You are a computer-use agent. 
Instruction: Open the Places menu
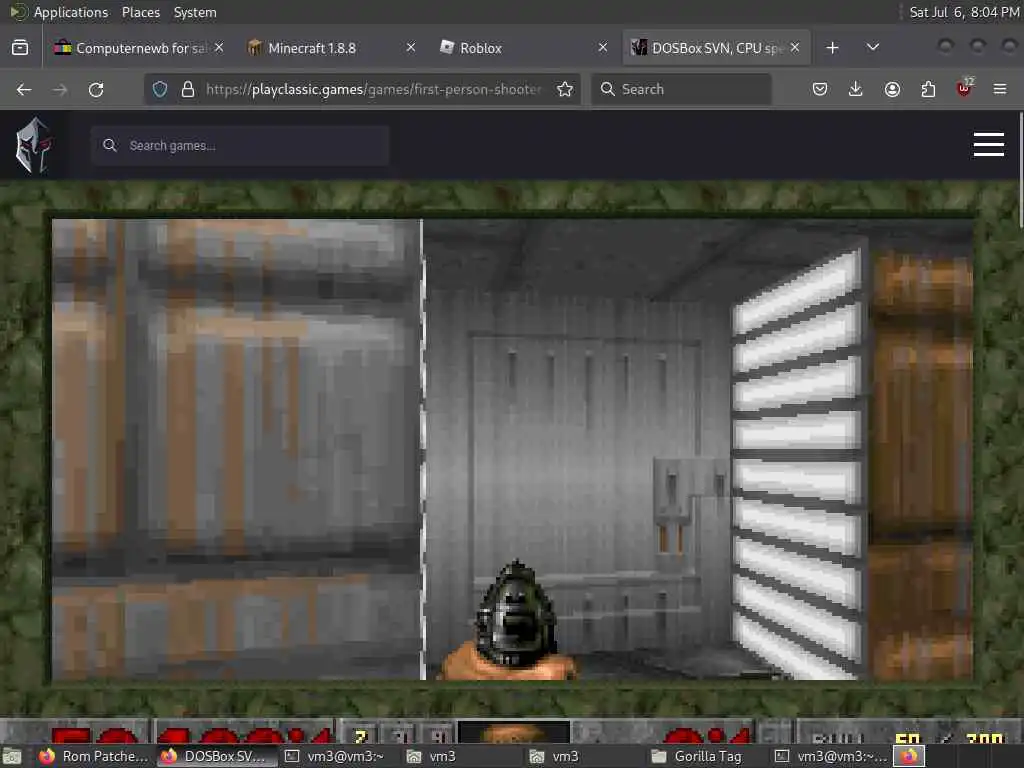pyautogui.click(x=140, y=12)
